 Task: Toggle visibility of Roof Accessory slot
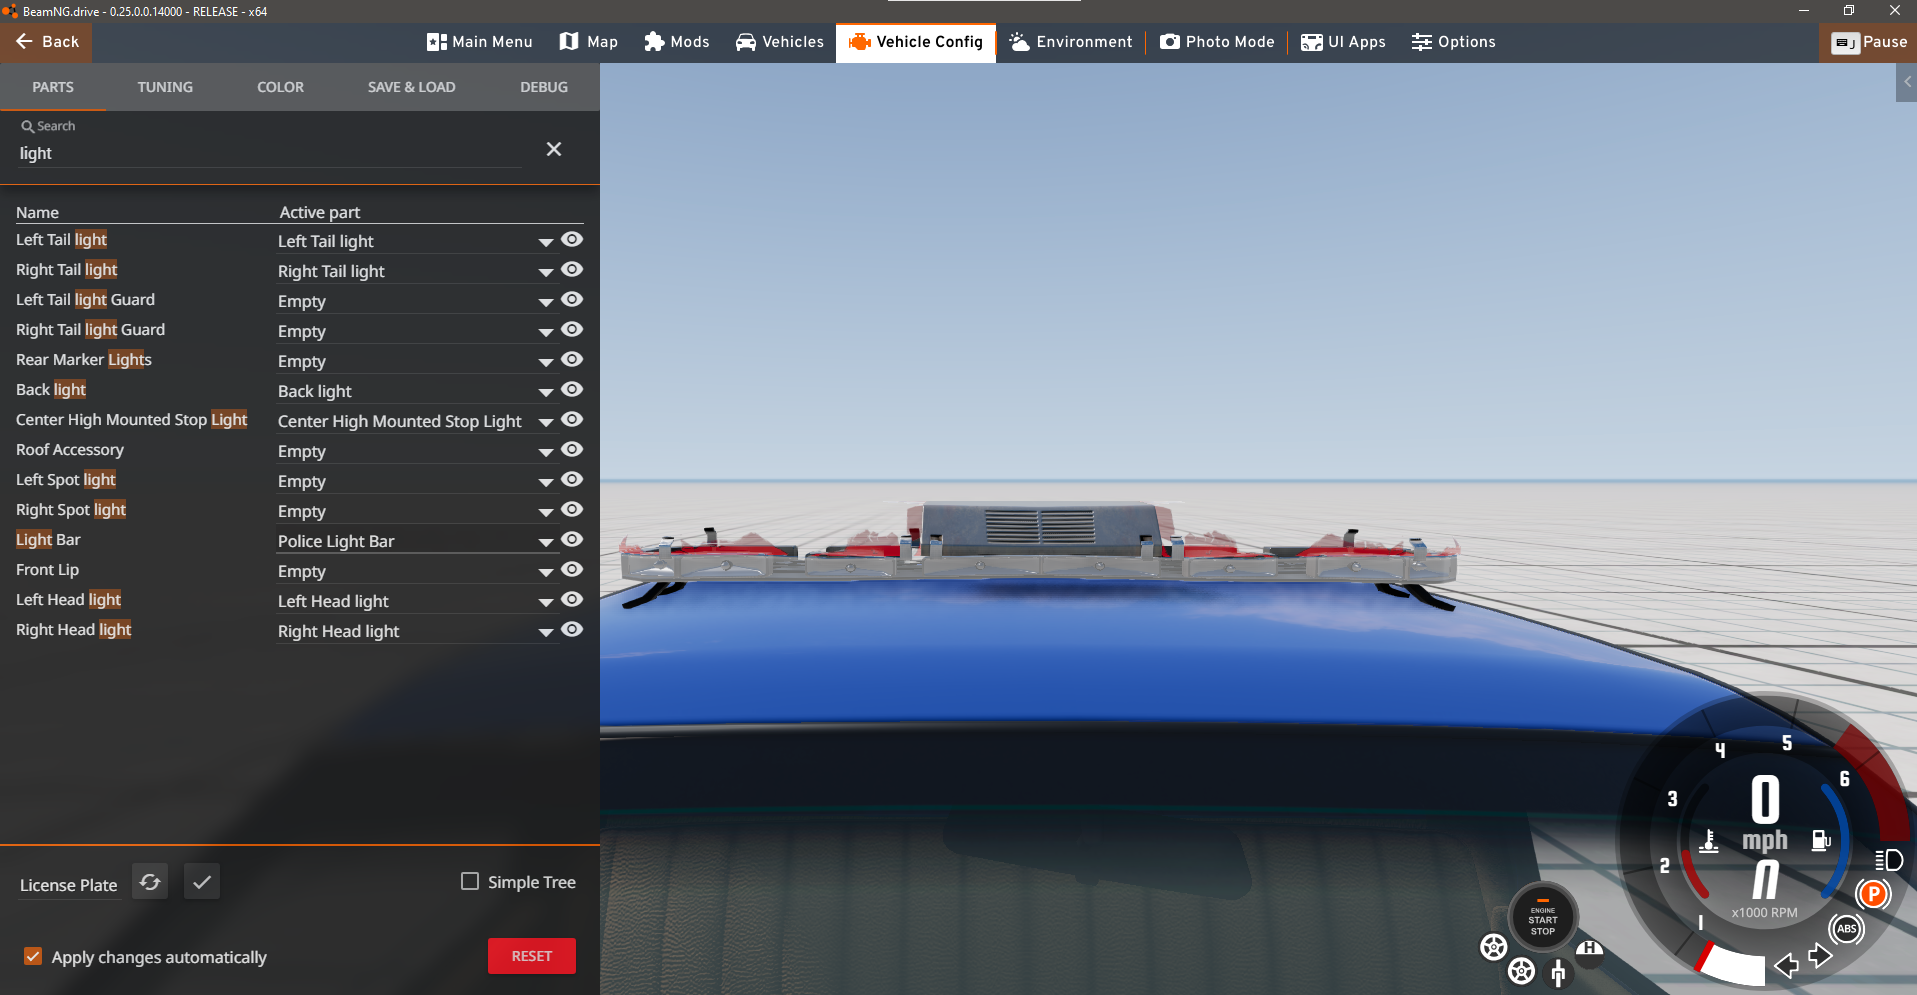click(x=572, y=450)
